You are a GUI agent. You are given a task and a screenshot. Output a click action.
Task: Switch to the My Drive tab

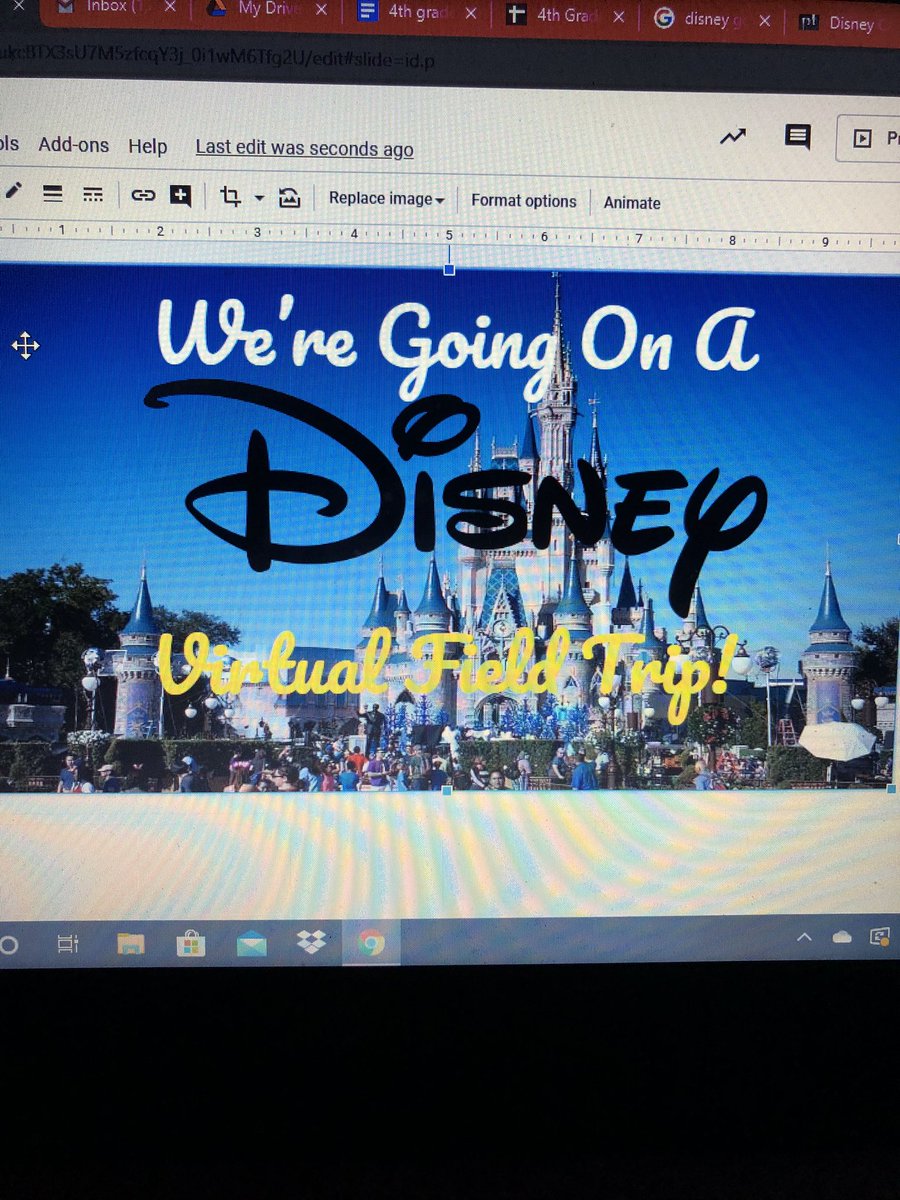point(263,10)
